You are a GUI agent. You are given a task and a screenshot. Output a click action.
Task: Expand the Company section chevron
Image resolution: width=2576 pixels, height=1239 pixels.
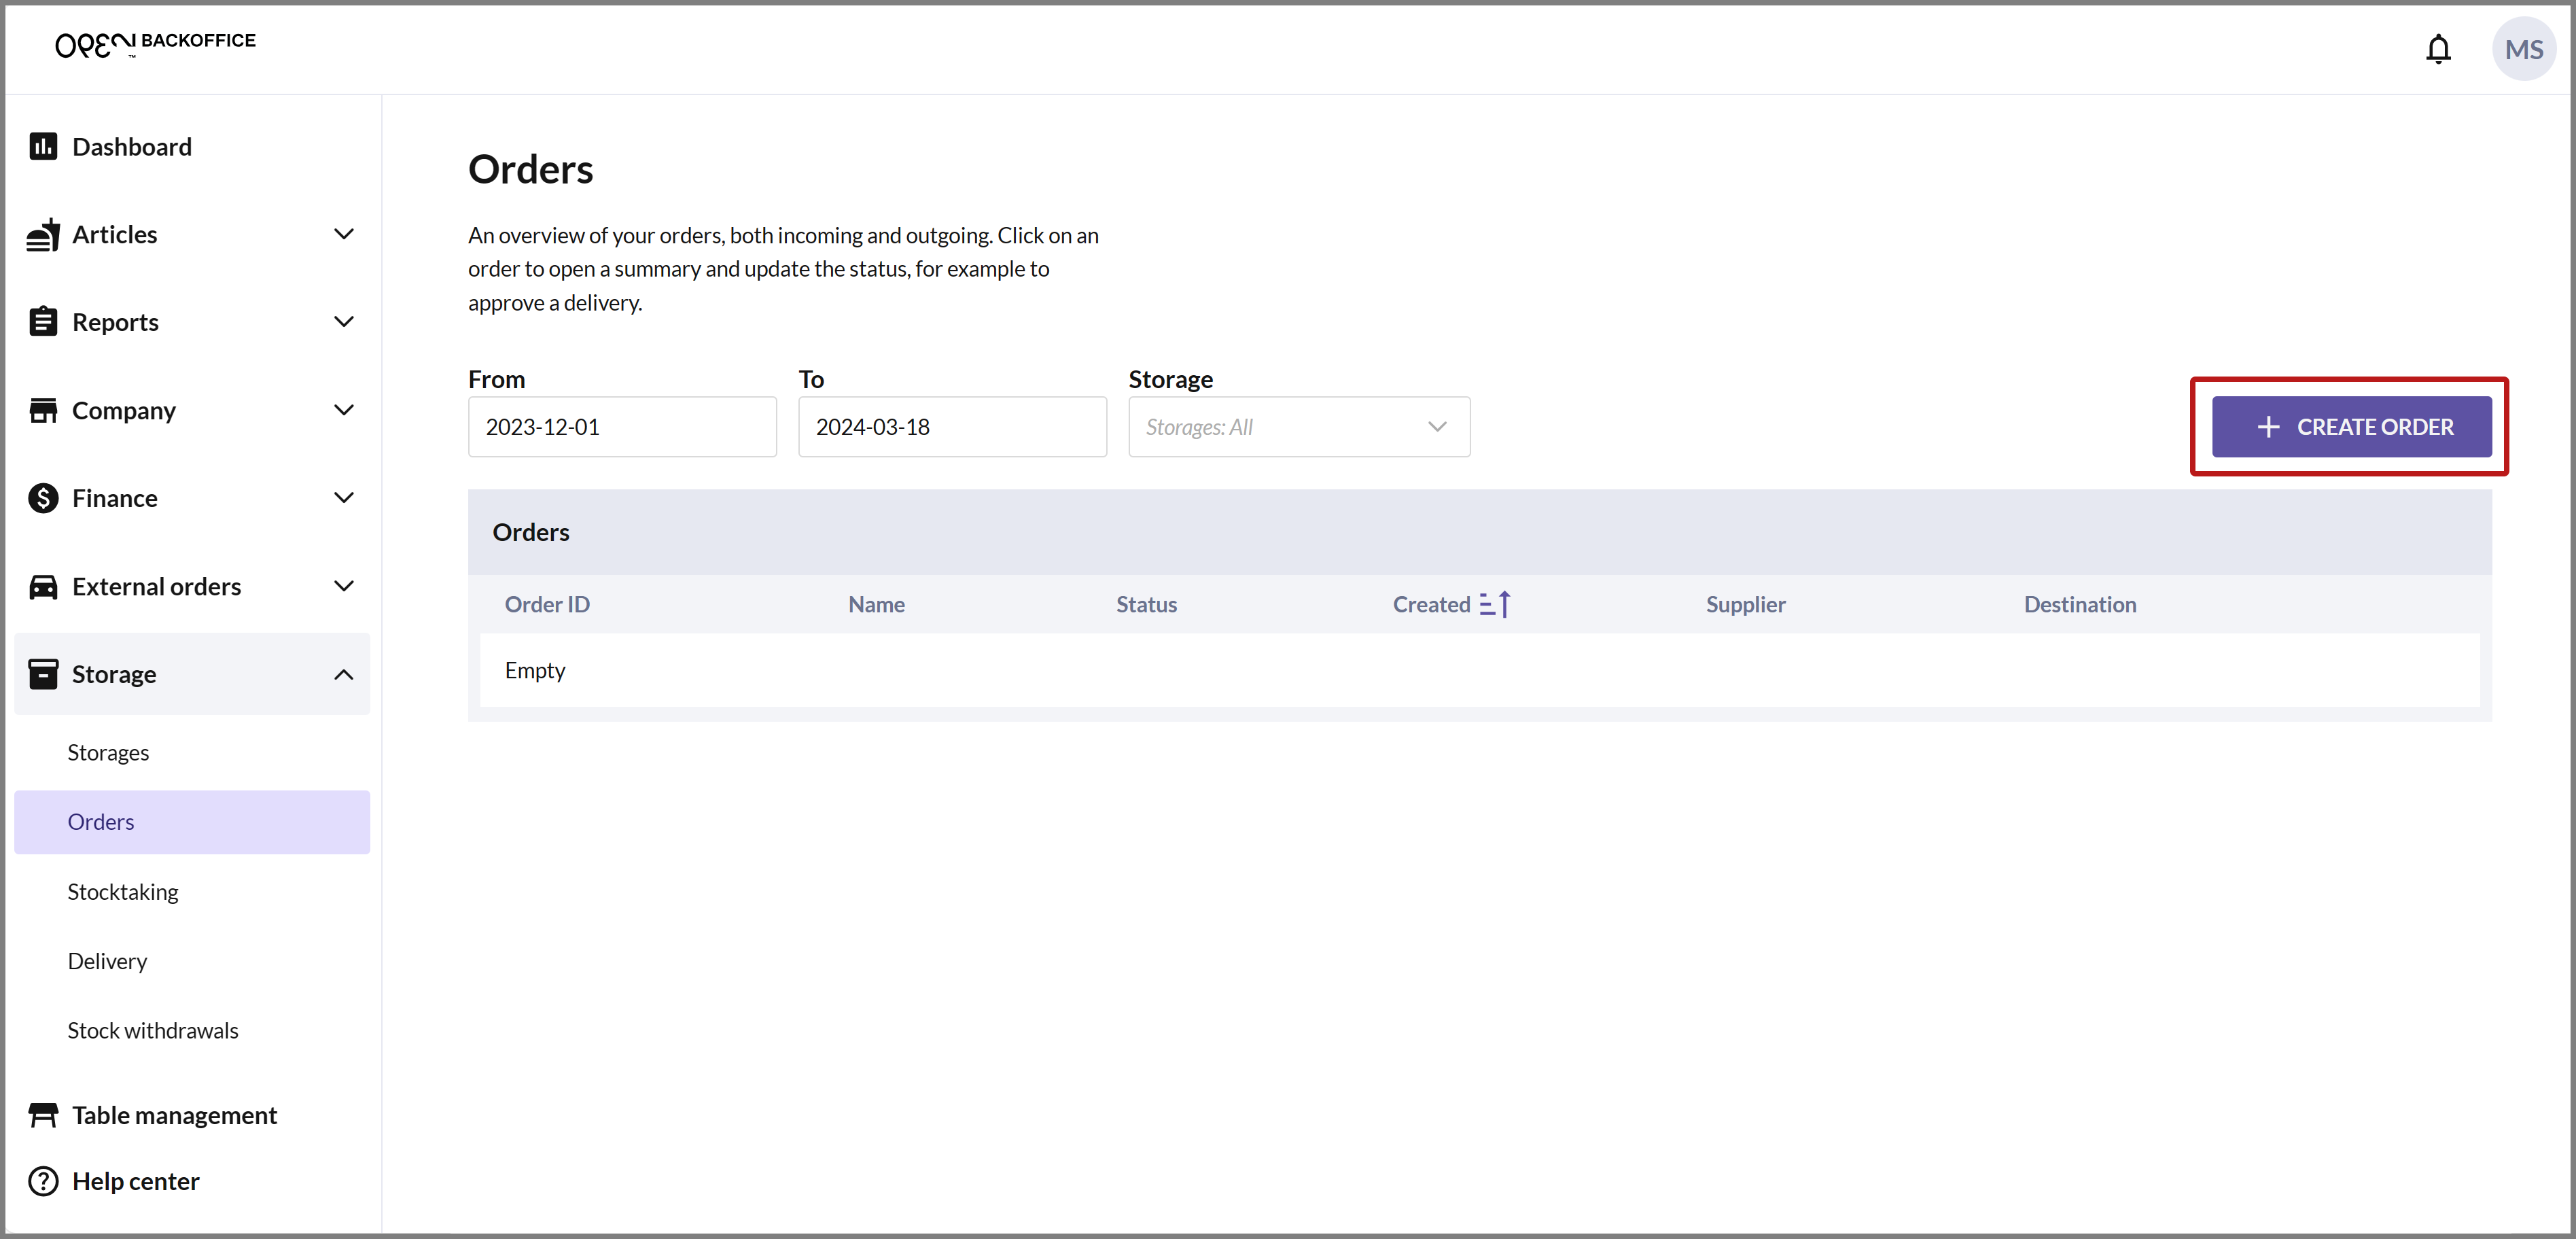pyautogui.click(x=343, y=410)
